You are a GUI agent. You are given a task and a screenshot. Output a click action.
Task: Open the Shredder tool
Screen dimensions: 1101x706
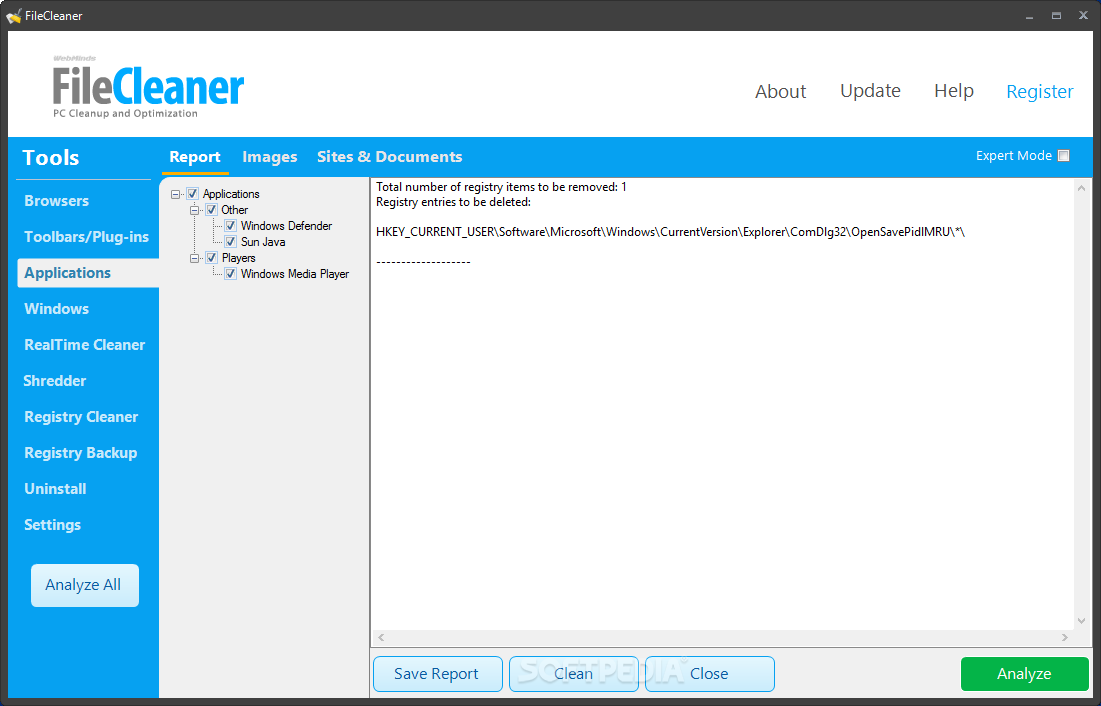[x=55, y=381]
